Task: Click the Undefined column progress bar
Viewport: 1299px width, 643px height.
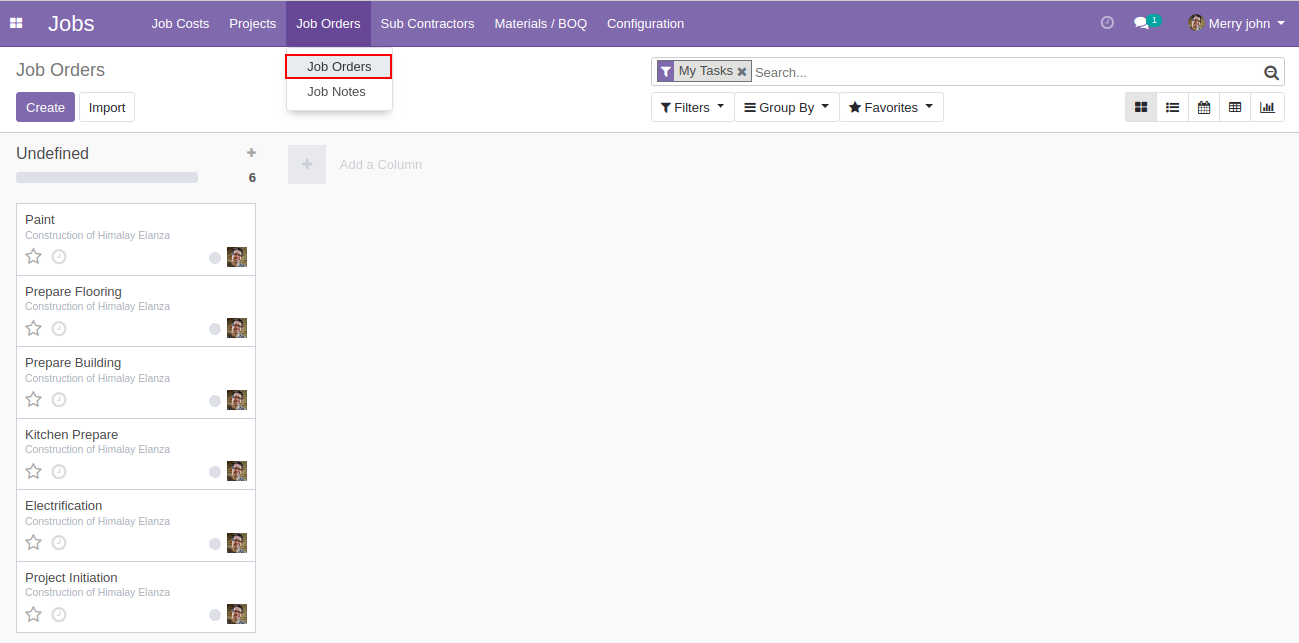Action: 107,177
